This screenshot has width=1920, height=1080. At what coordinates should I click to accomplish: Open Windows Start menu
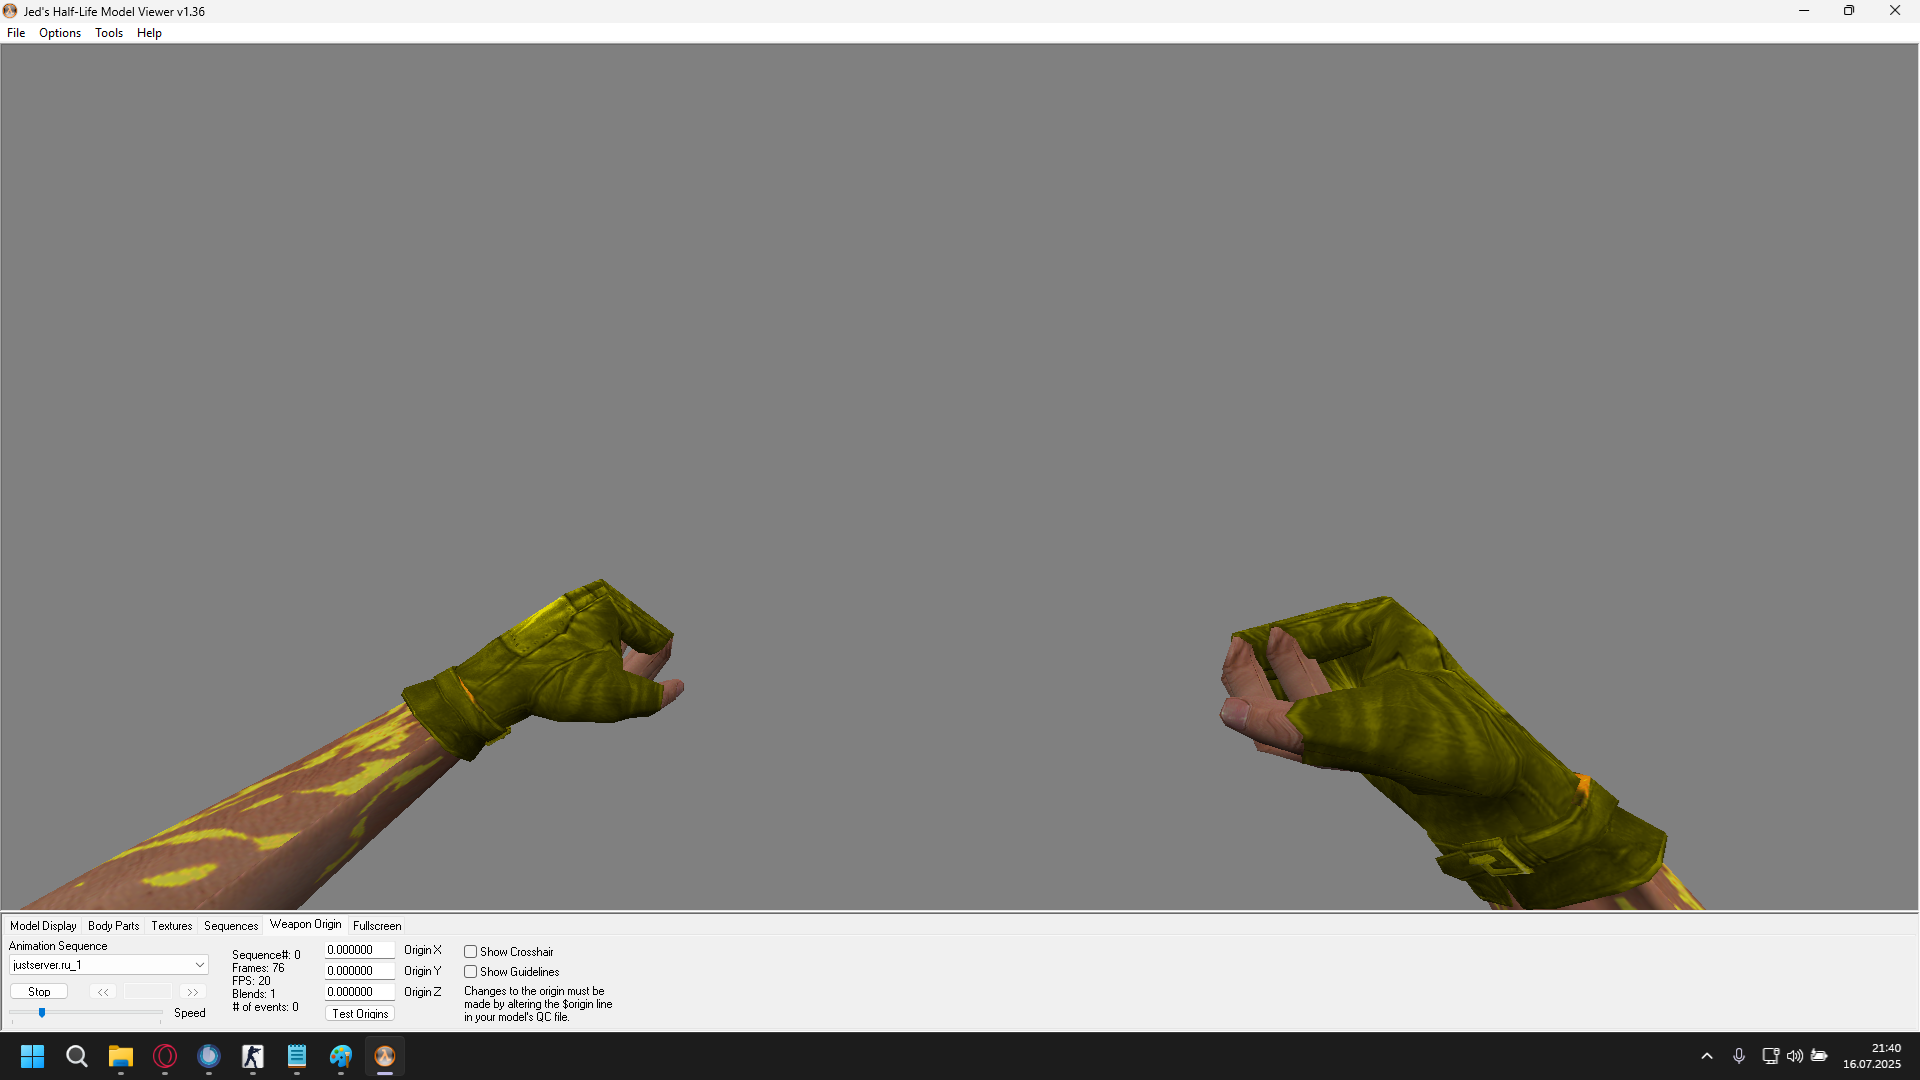click(33, 1056)
